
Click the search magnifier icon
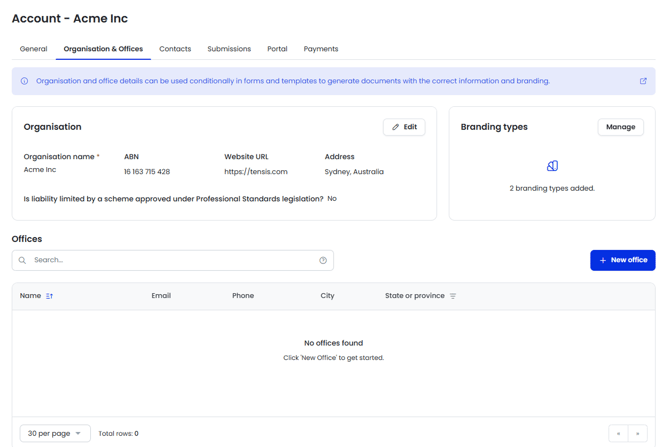[x=23, y=260]
